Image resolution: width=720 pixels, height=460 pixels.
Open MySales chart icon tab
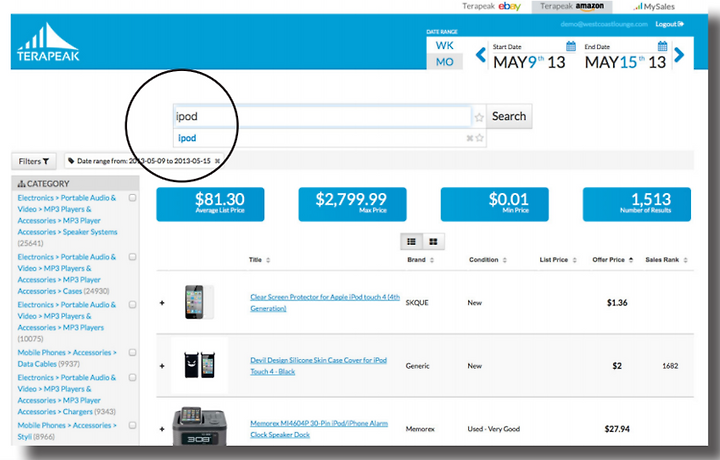(x=654, y=6)
